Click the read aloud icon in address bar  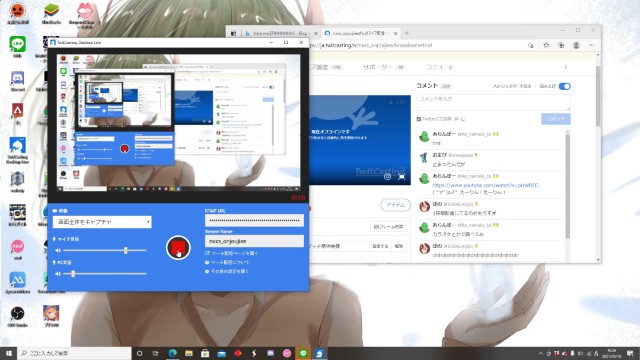531,45
